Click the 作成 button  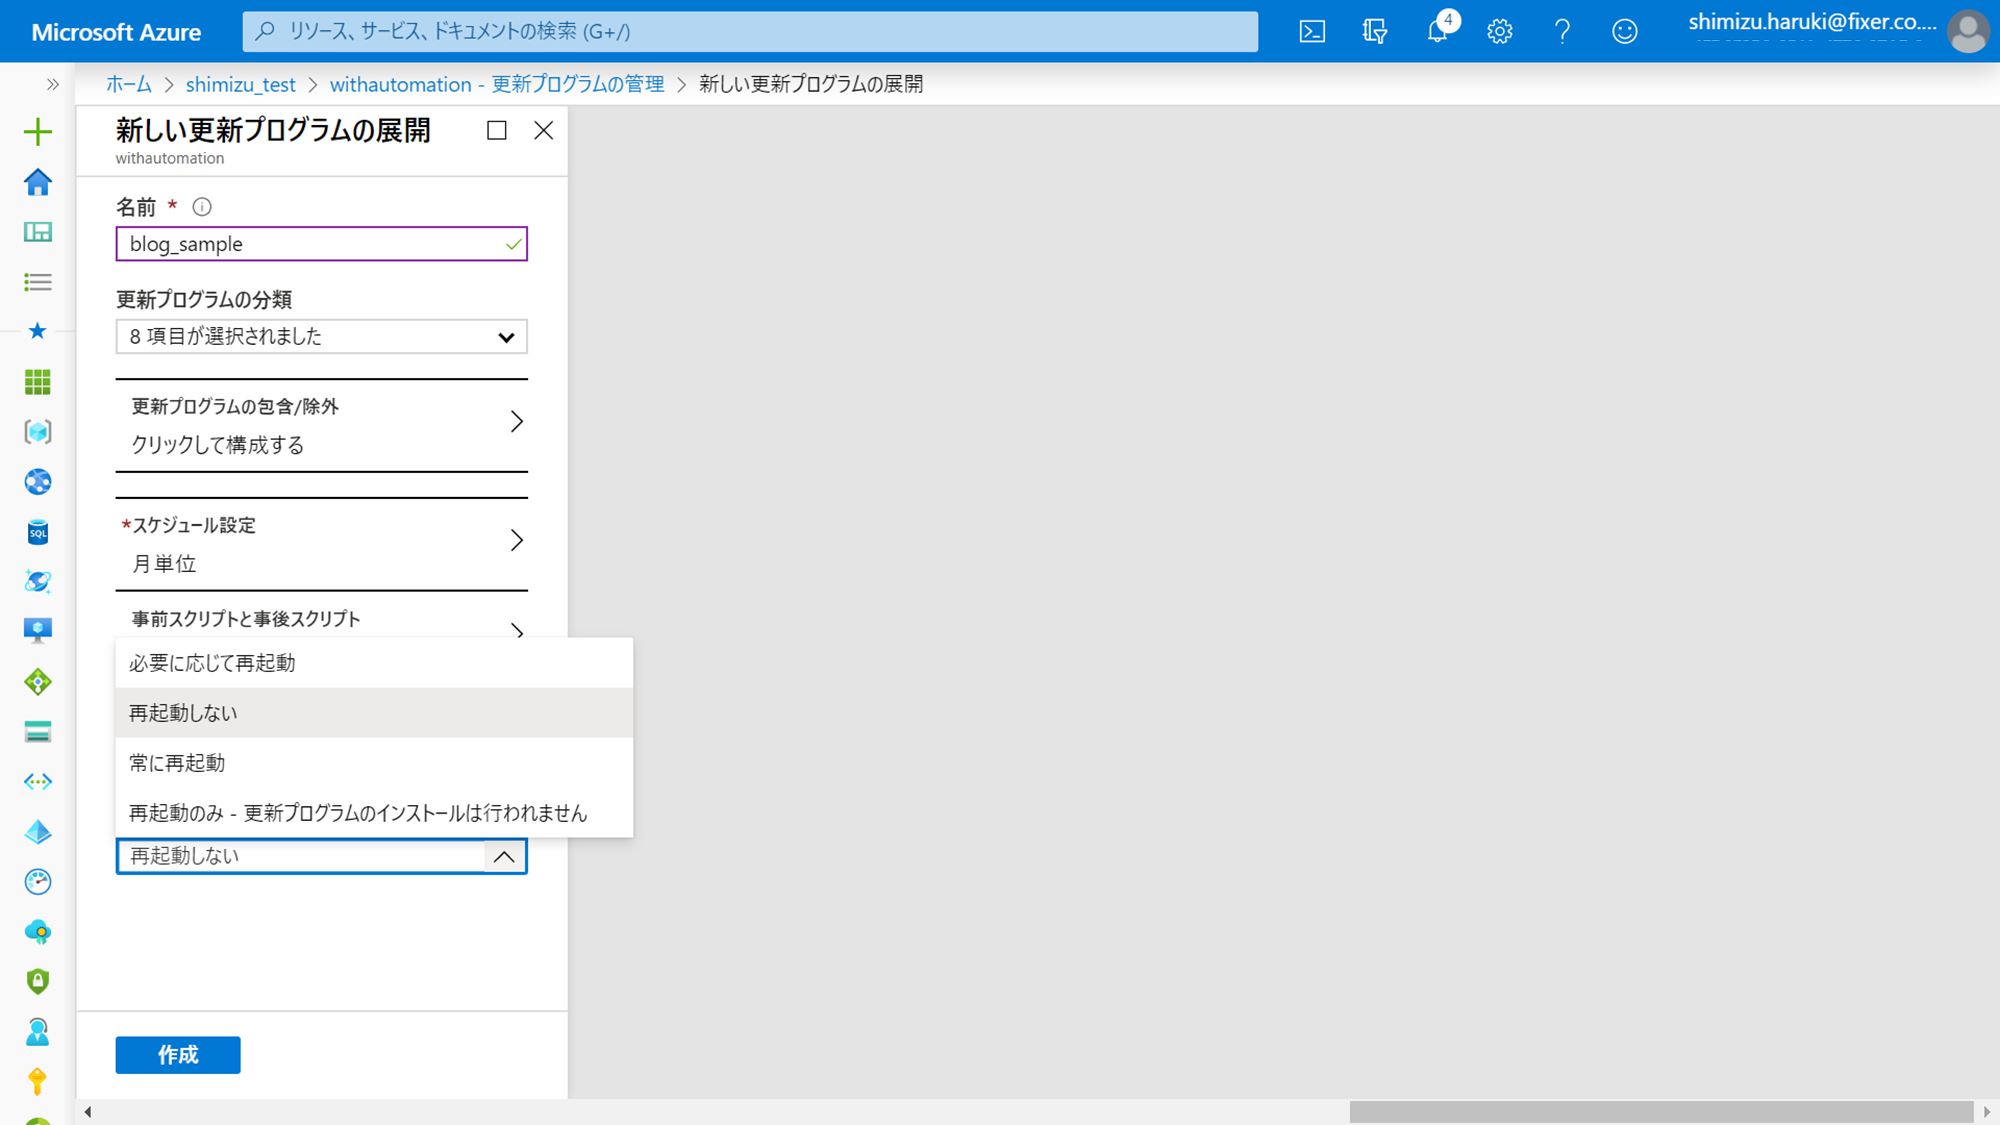point(177,1054)
